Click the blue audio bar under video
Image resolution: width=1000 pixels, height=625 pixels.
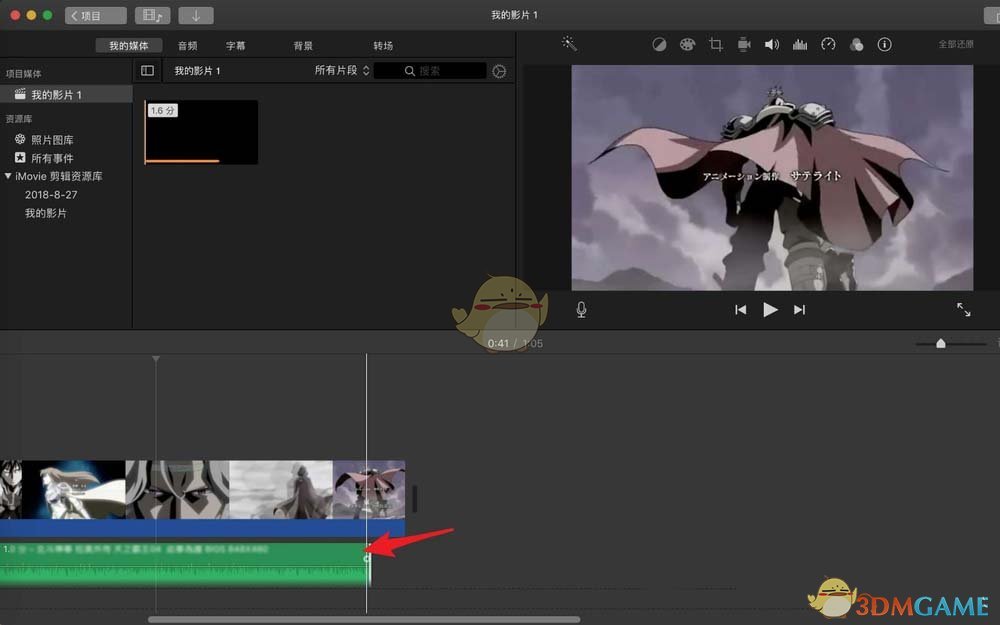click(x=202, y=527)
